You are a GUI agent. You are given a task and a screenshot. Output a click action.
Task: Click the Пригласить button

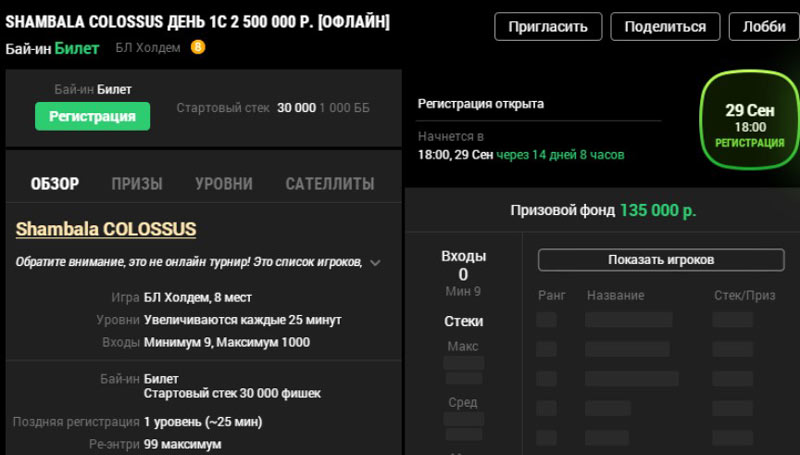coord(548,27)
